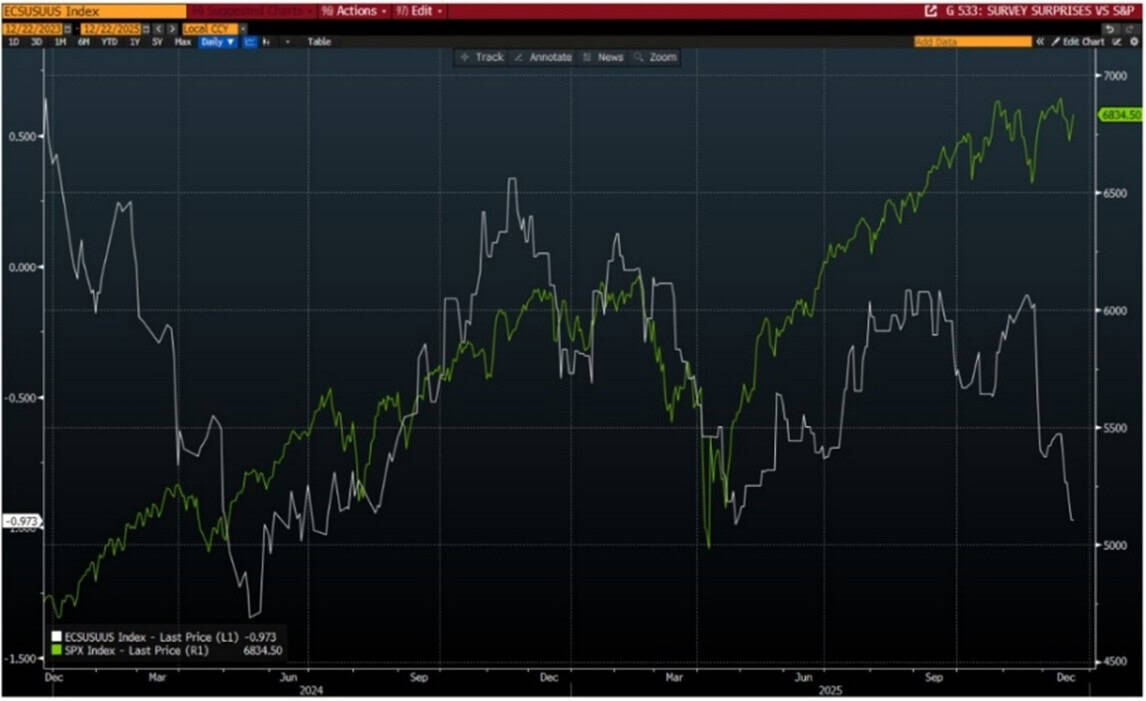Click the chart settings gear icon

click(1134, 42)
